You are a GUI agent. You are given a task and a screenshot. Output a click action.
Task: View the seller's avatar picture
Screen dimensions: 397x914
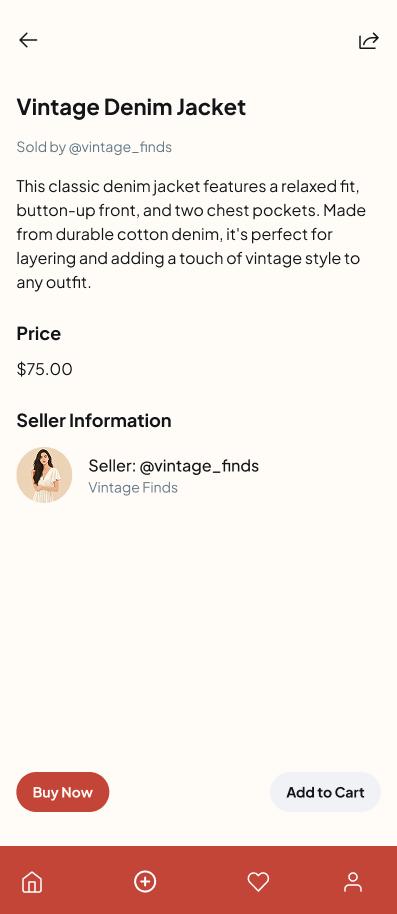point(44,475)
